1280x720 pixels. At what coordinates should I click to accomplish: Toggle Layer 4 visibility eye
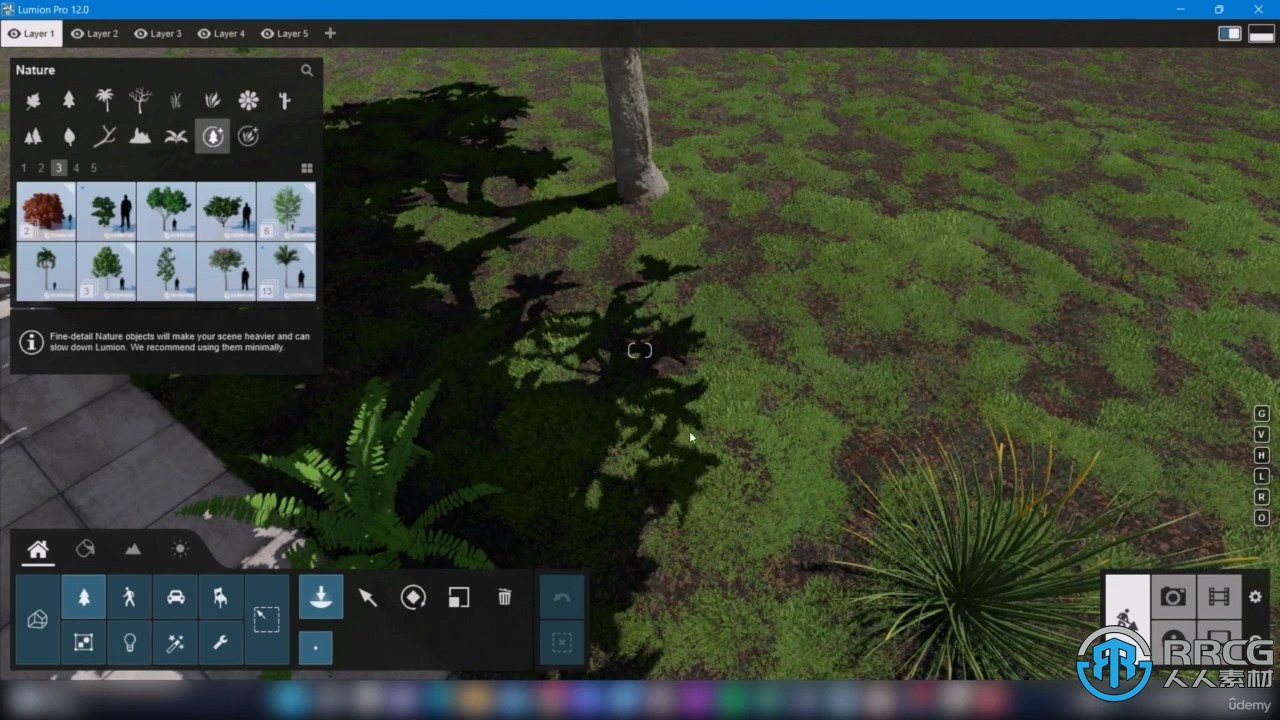[204, 33]
